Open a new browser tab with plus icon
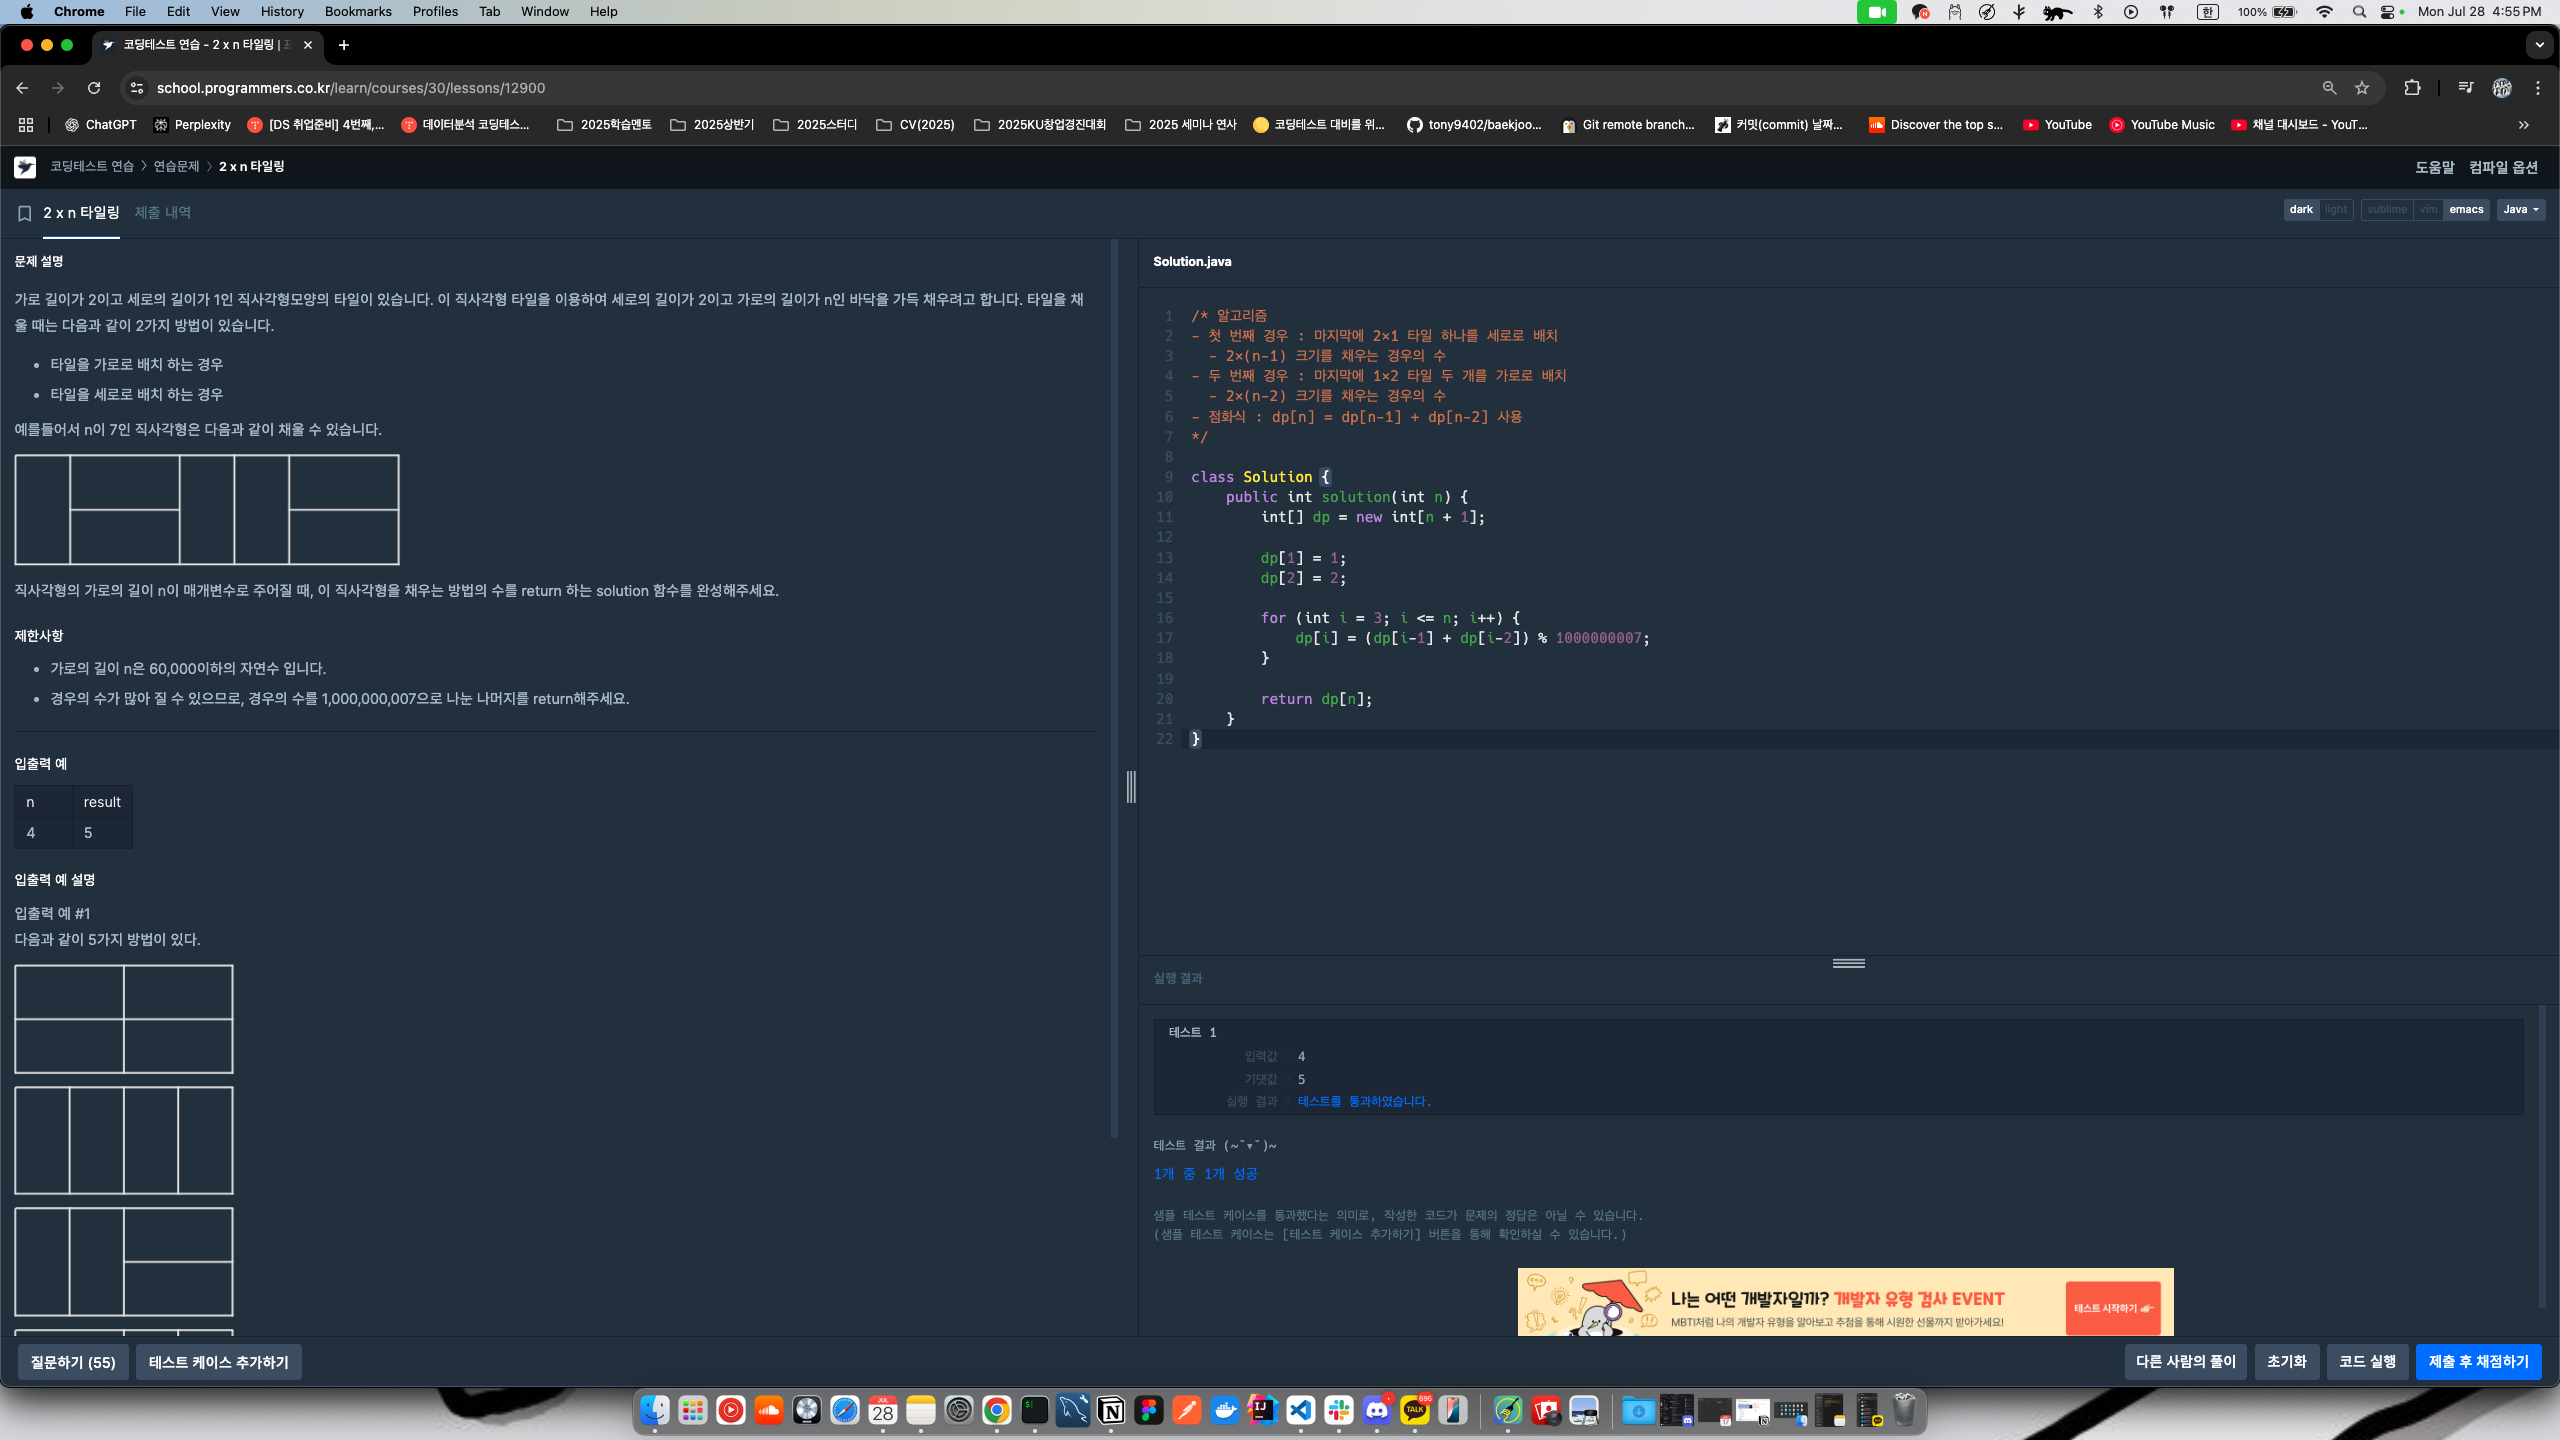The width and height of the screenshot is (2560, 1440). pyautogui.click(x=344, y=45)
